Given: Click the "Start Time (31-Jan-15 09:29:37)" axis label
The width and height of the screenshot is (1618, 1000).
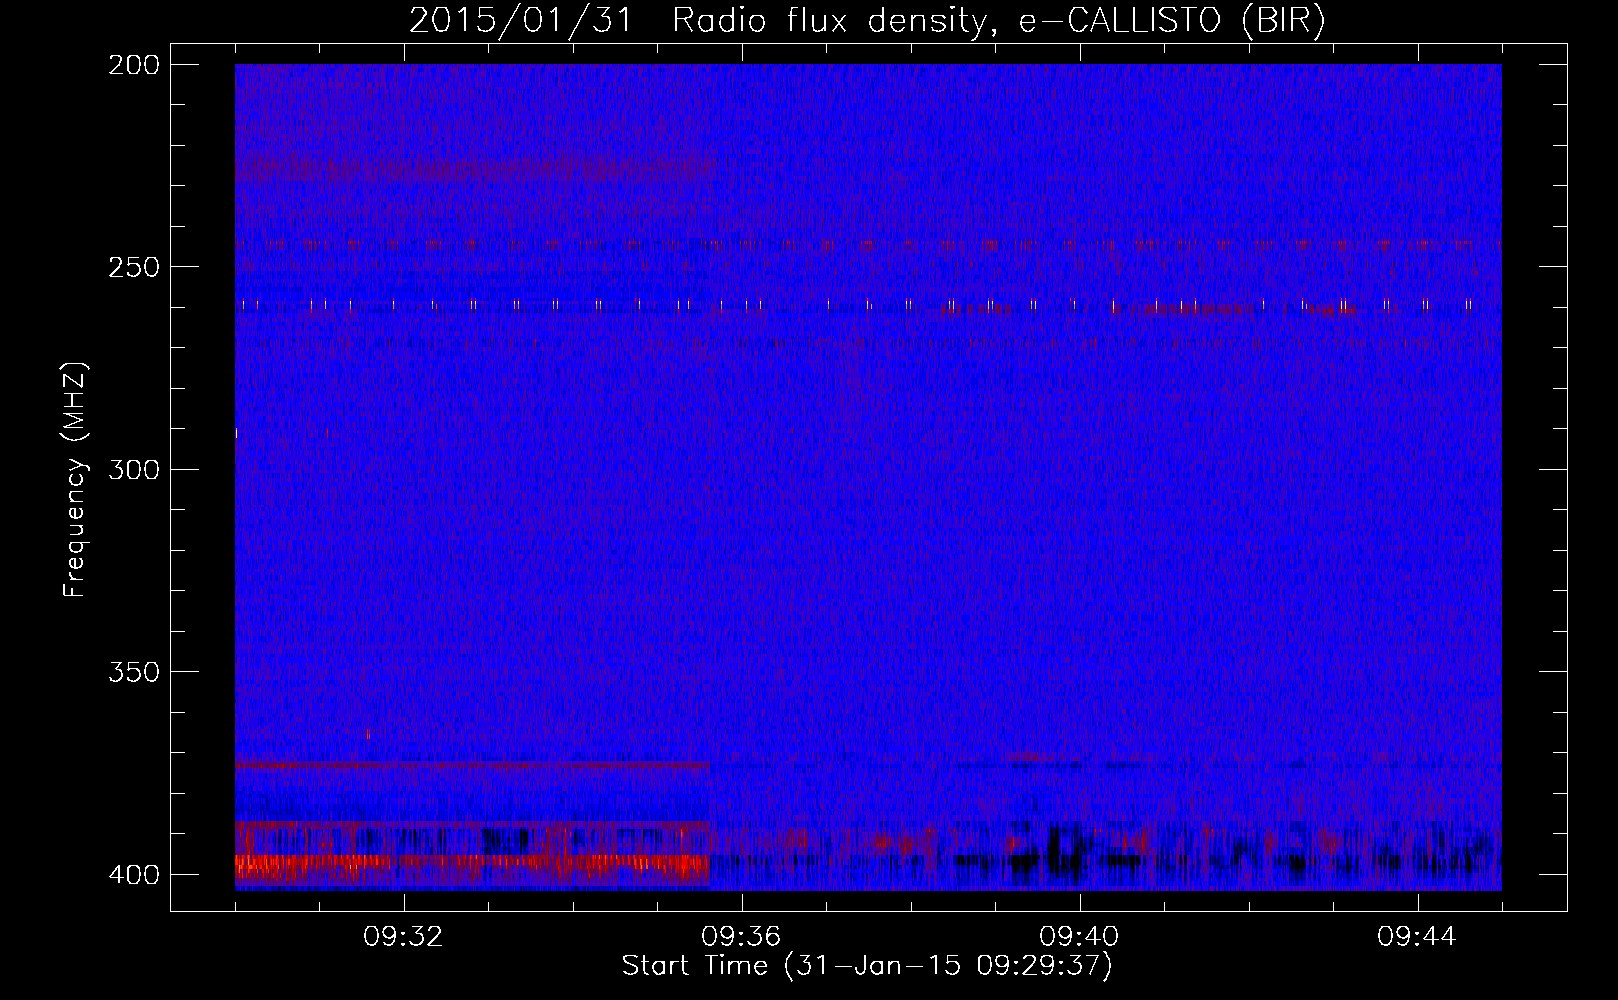Looking at the screenshot, I should click(867, 966).
